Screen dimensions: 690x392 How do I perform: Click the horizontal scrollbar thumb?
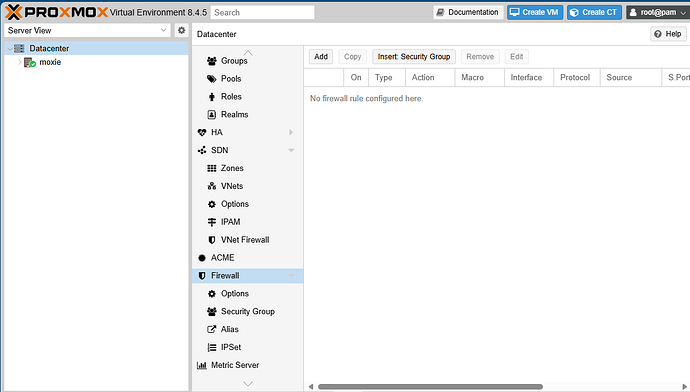point(430,387)
